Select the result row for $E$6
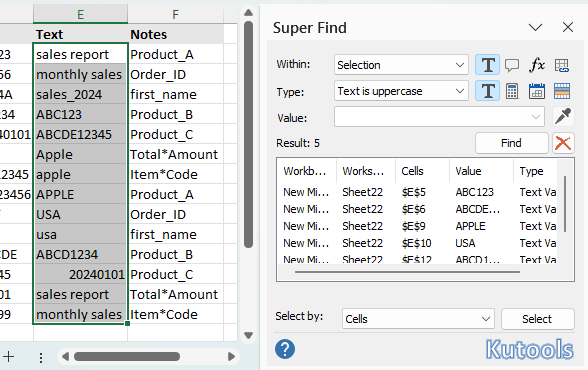The image size is (588, 370). (x=418, y=209)
